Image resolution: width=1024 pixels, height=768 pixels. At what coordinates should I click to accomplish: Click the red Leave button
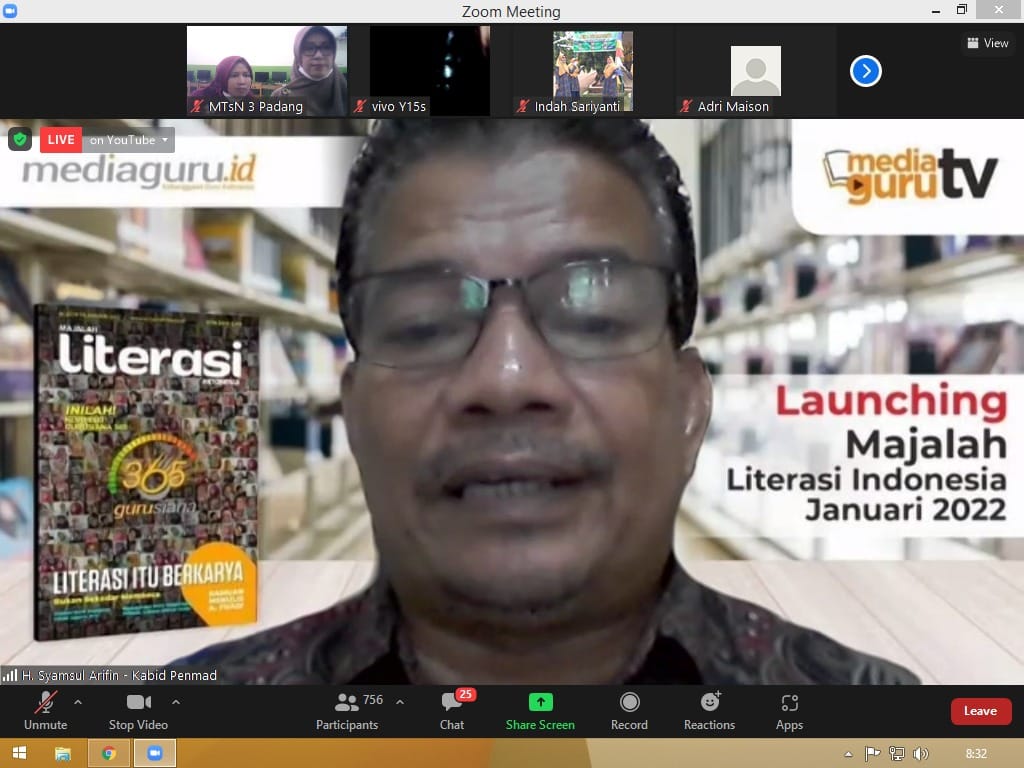tap(980, 711)
